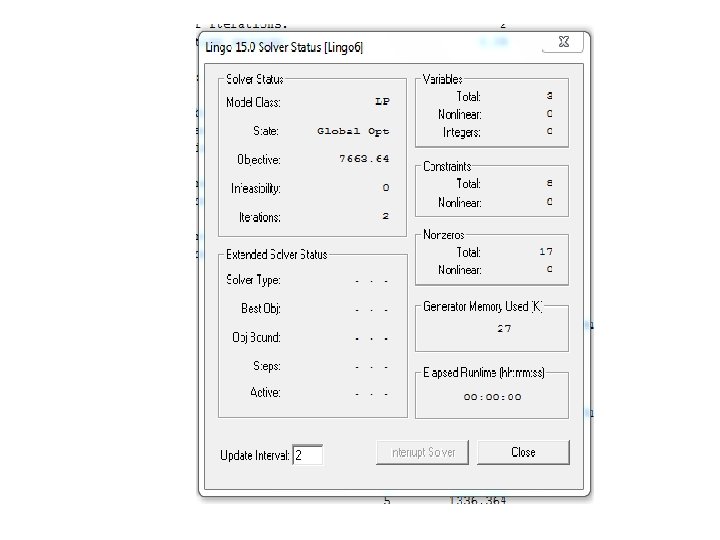Click 1336.364 in the background window
720x540 pixels.
(x=478, y=501)
